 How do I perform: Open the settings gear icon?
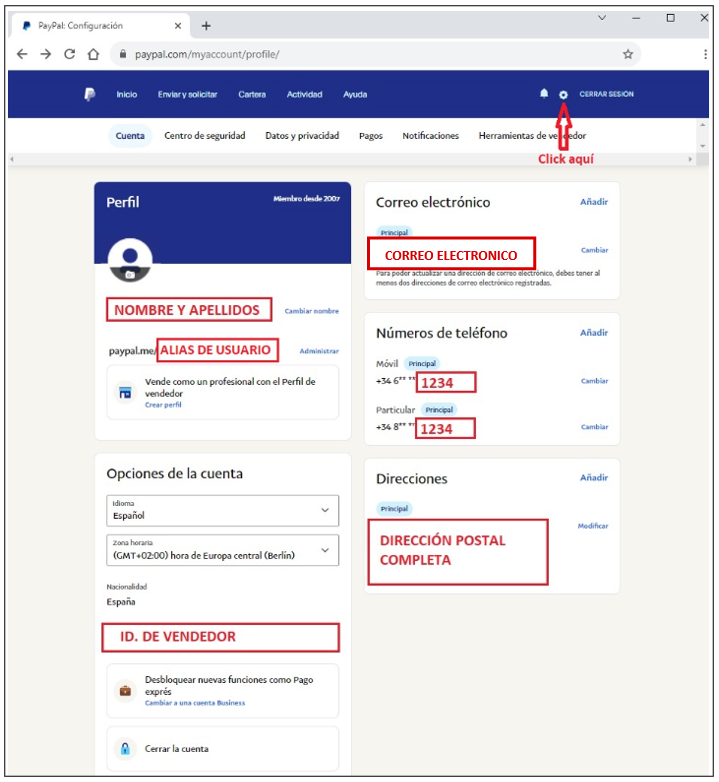[x=563, y=94]
